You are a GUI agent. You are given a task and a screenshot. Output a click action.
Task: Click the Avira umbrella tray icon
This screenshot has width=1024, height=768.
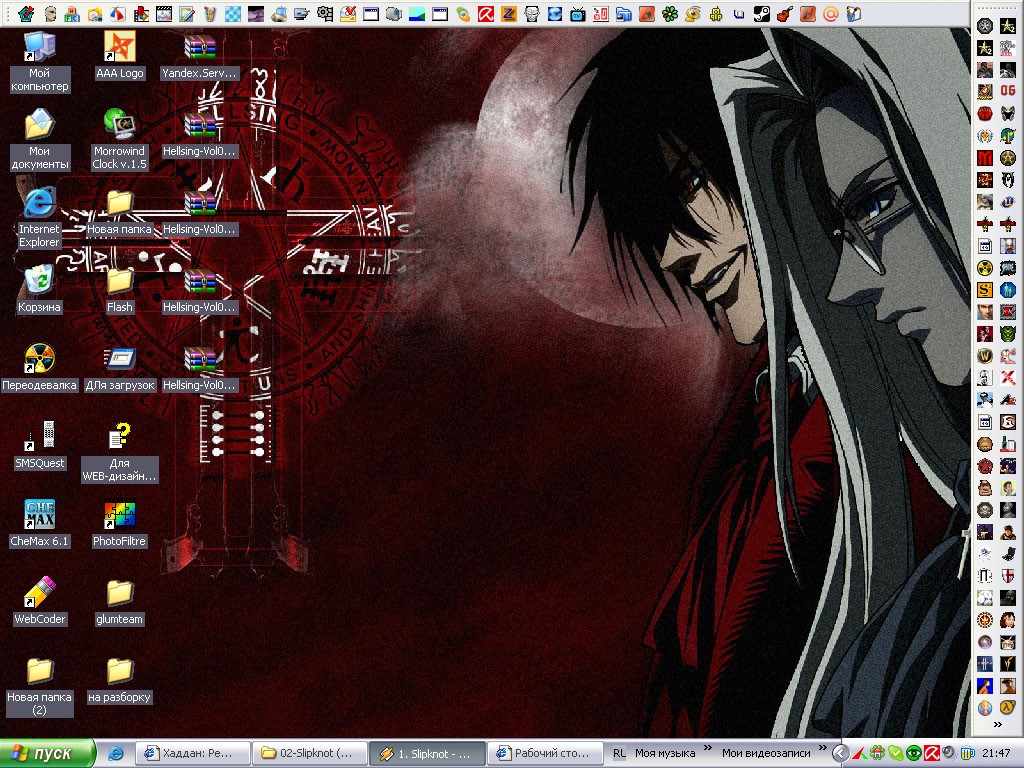pyautogui.click(x=931, y=754)
